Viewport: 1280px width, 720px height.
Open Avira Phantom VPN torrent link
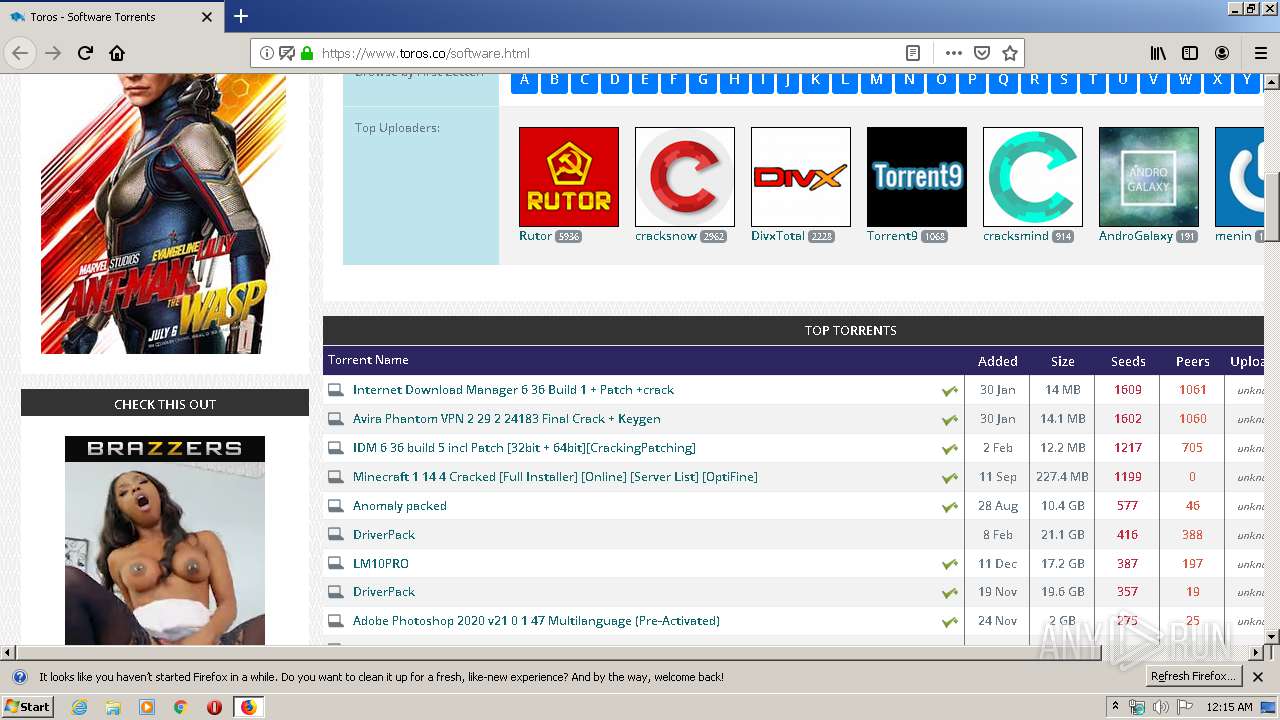click(506, 419)
